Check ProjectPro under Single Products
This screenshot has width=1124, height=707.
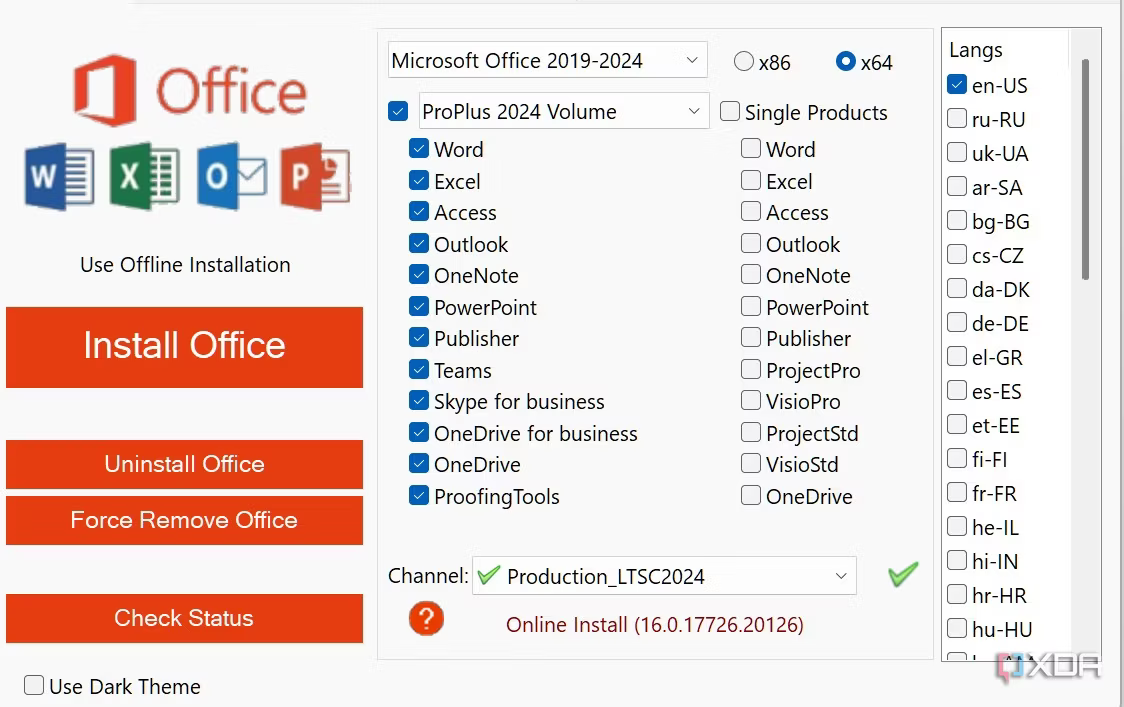click(751, 369)
